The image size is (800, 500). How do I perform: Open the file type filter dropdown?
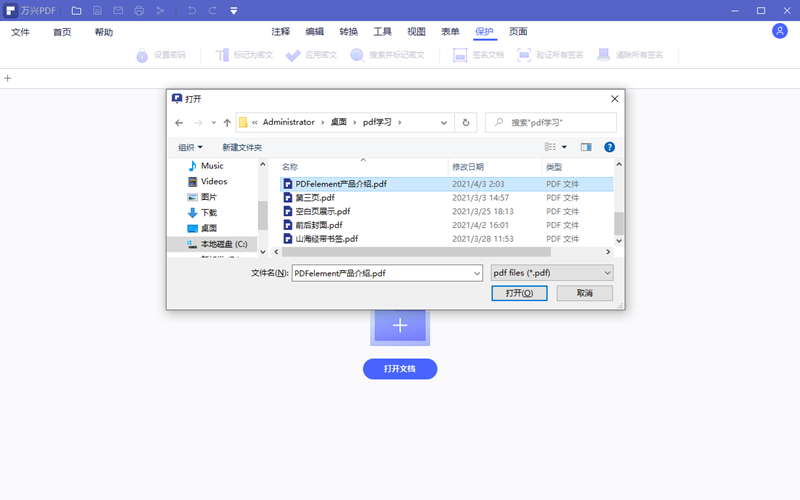(x=552, y=272)
